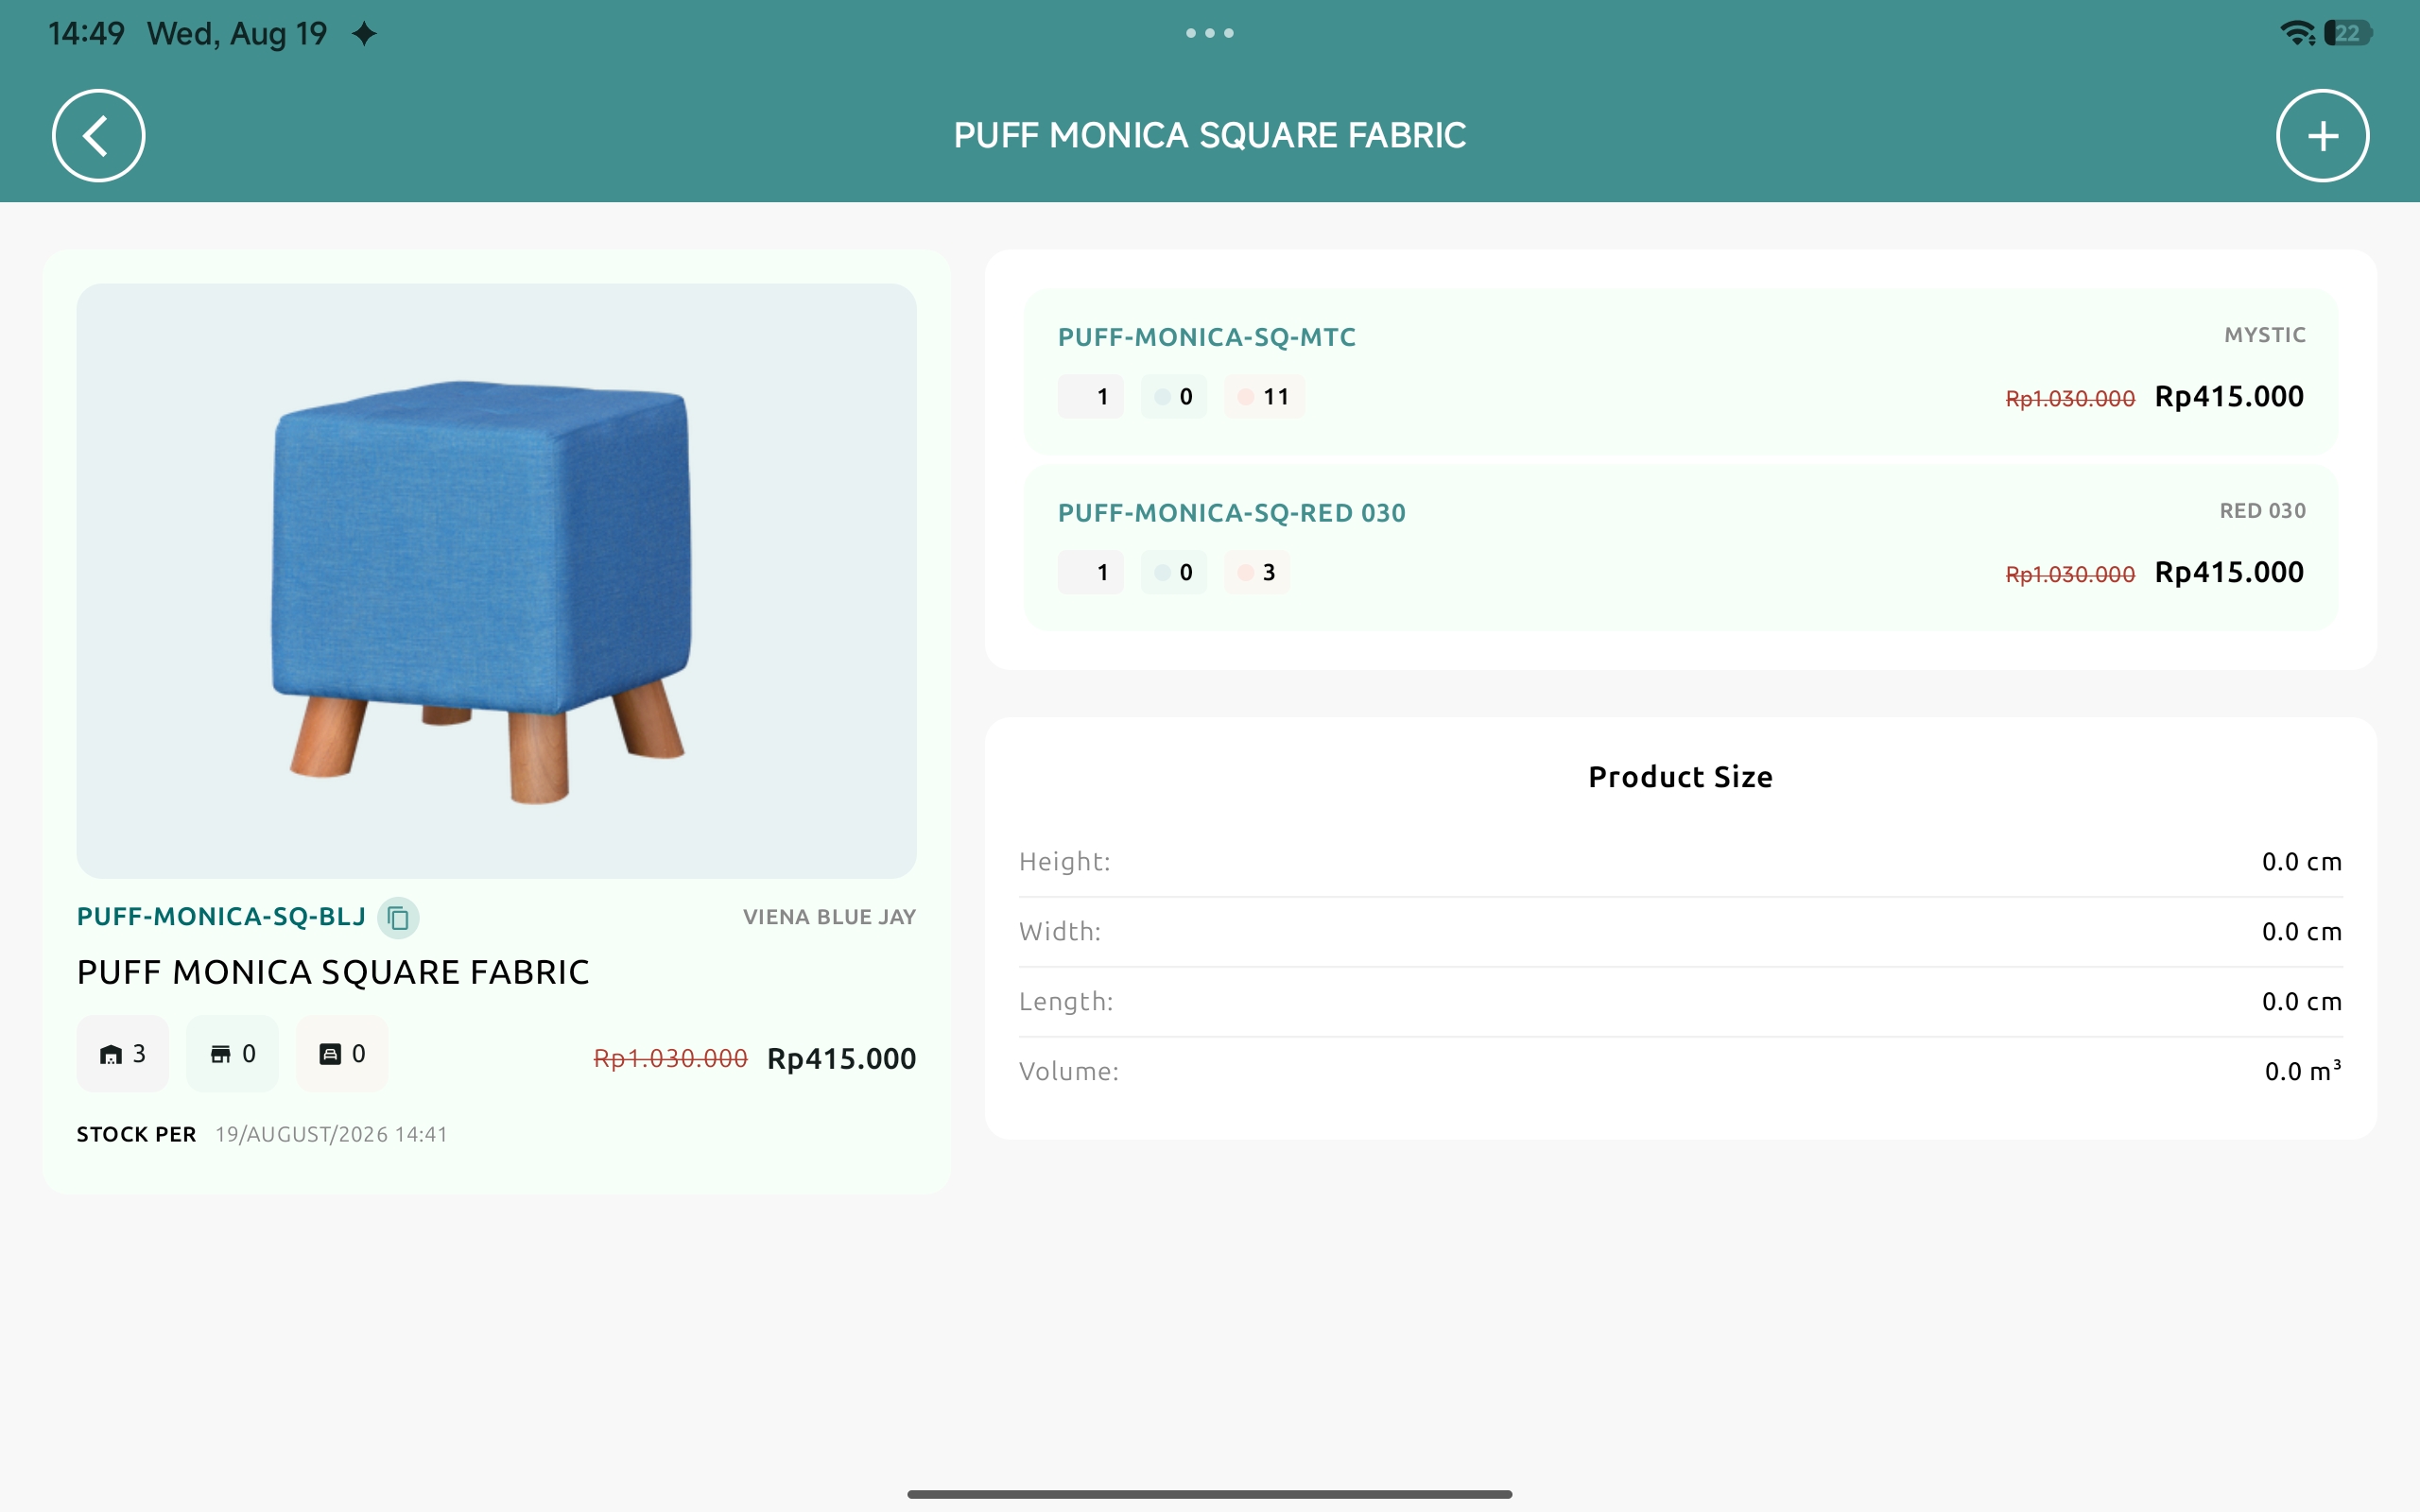Viewport: 2420px width, 1512px height.
Task: Tap Rp415.000 price in MTC row
Action: (x=2229, y=397)
